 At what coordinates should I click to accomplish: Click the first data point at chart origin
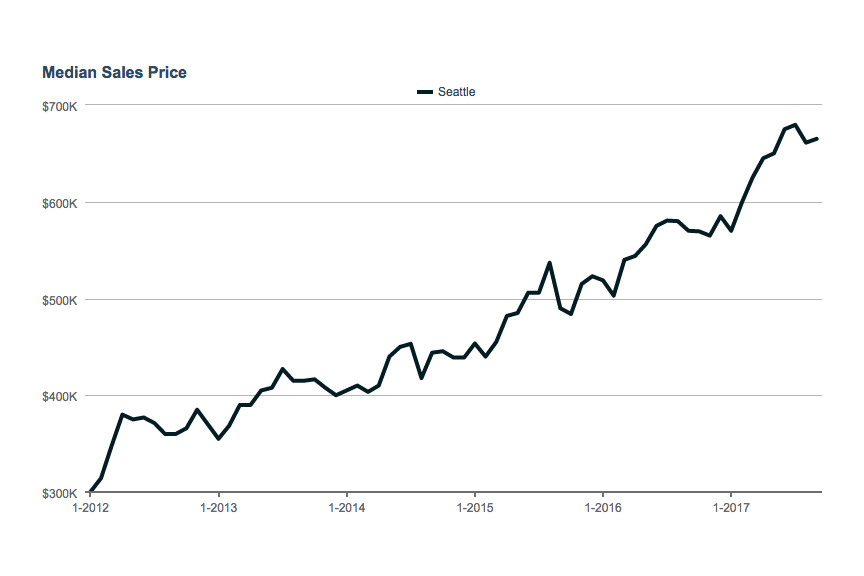point(91,492)
